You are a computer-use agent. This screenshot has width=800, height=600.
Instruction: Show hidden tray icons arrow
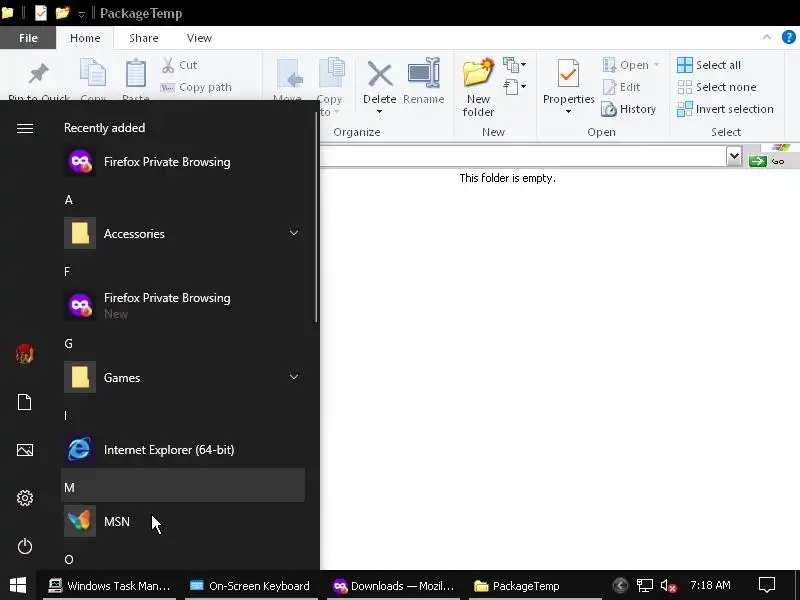[x=620, y=585]
